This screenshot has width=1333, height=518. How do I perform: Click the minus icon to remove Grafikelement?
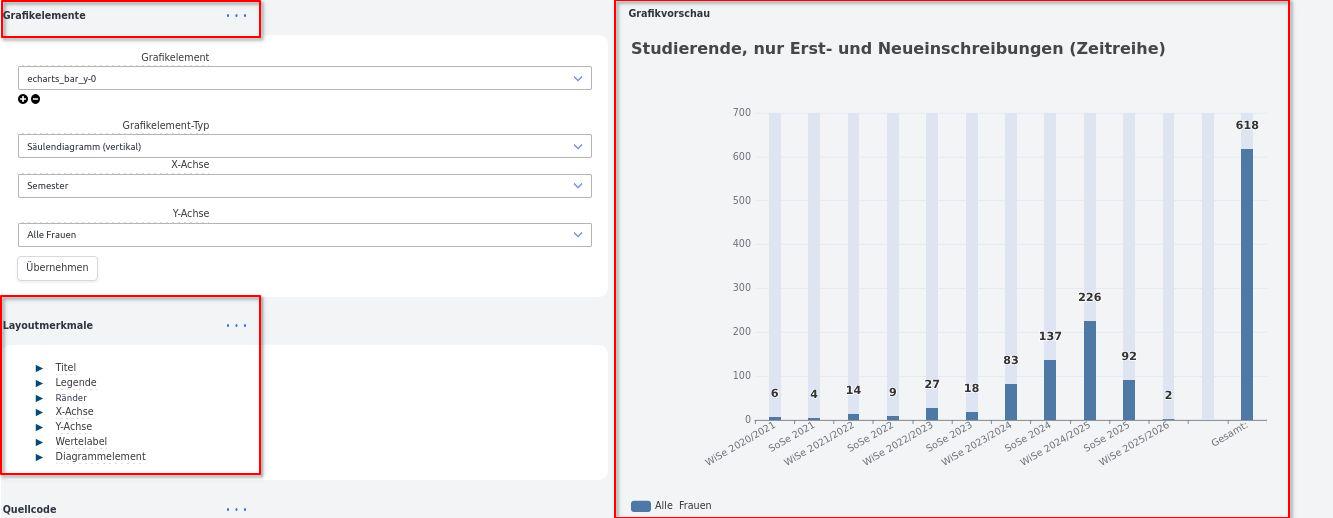coord(36,99)
